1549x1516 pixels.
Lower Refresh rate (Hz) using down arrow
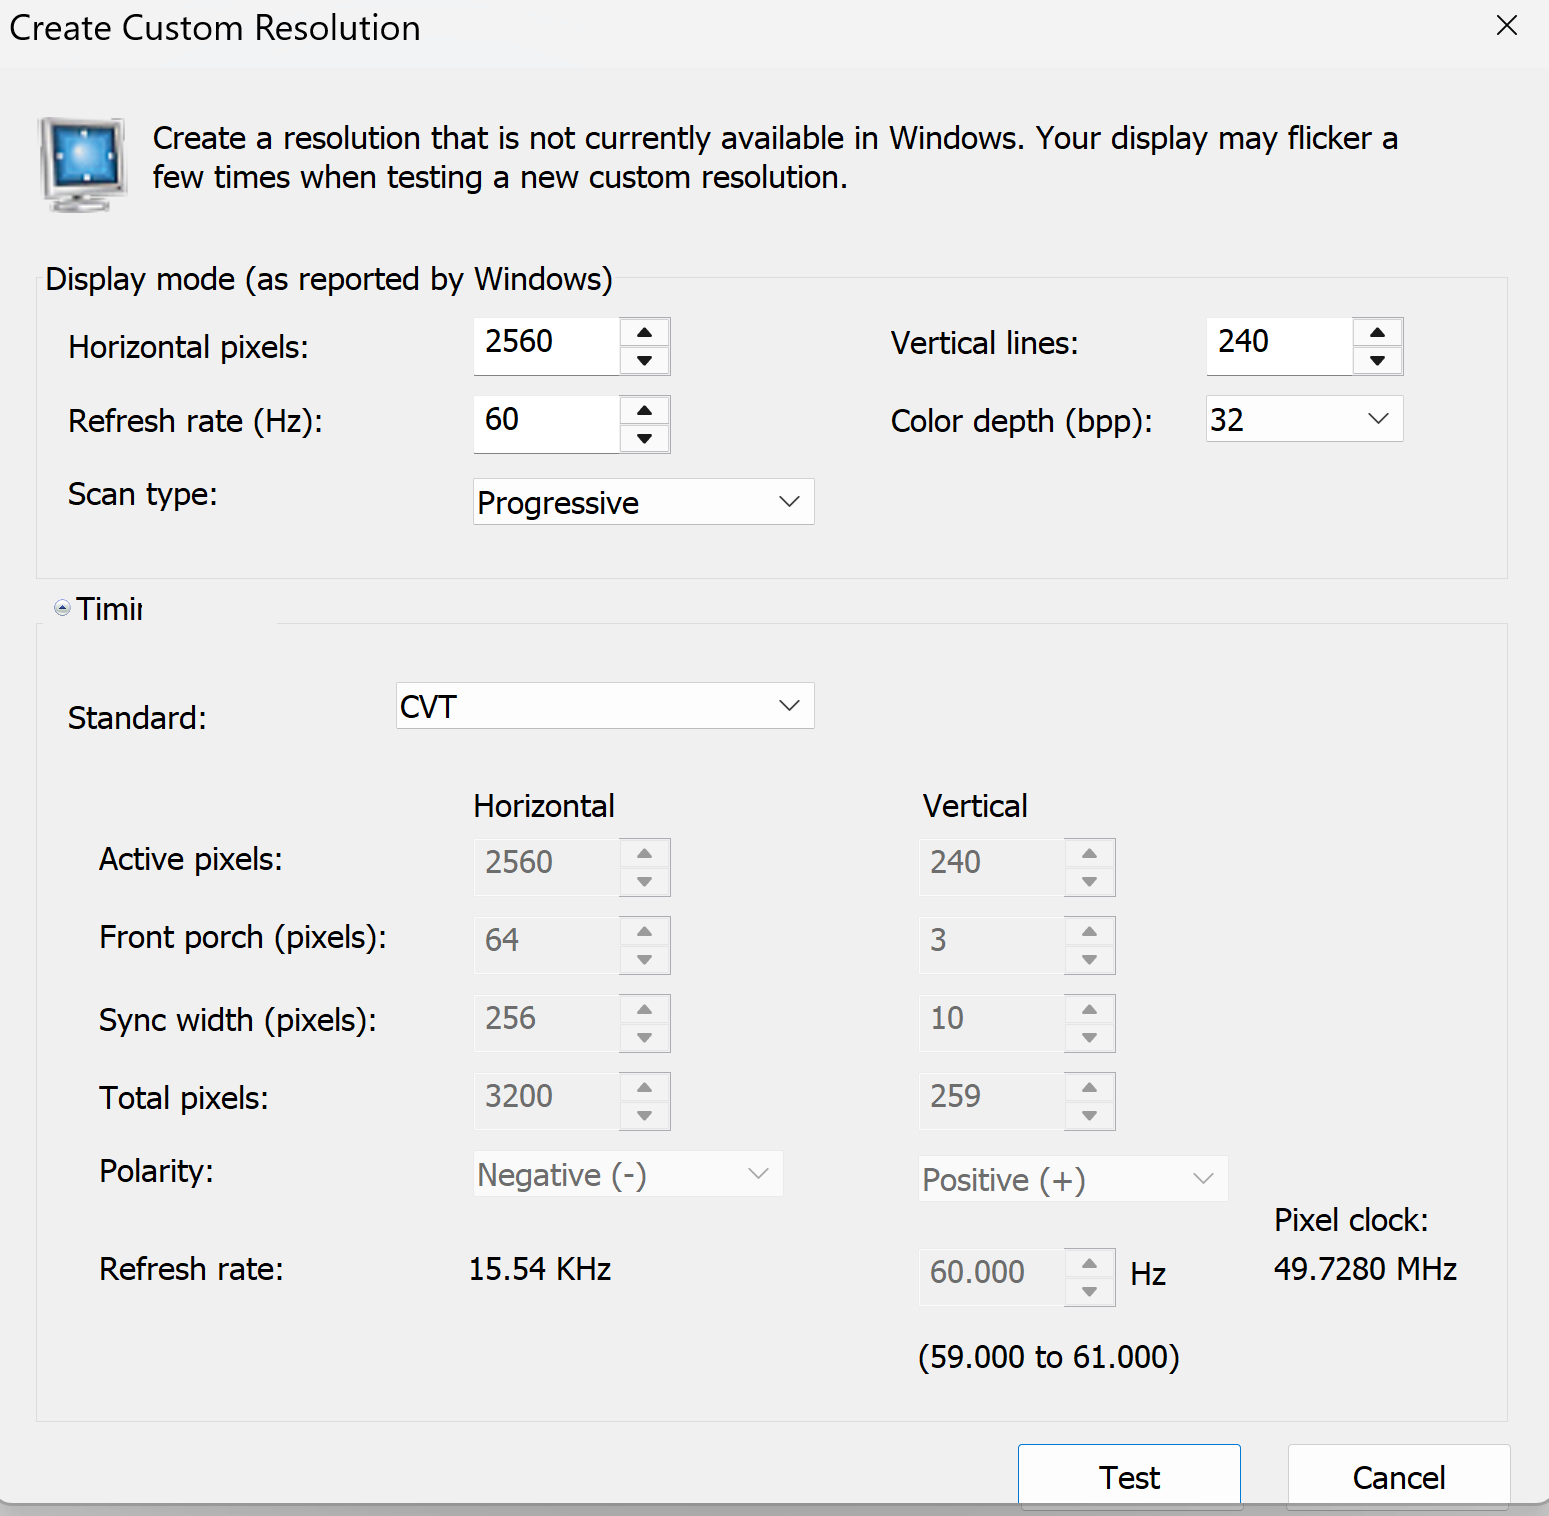pyautogui.click(x=644, y=438)
